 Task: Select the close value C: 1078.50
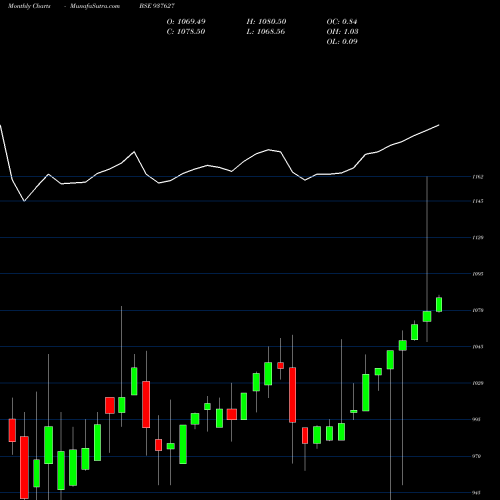pyautogui.click(x=186, y=32)
